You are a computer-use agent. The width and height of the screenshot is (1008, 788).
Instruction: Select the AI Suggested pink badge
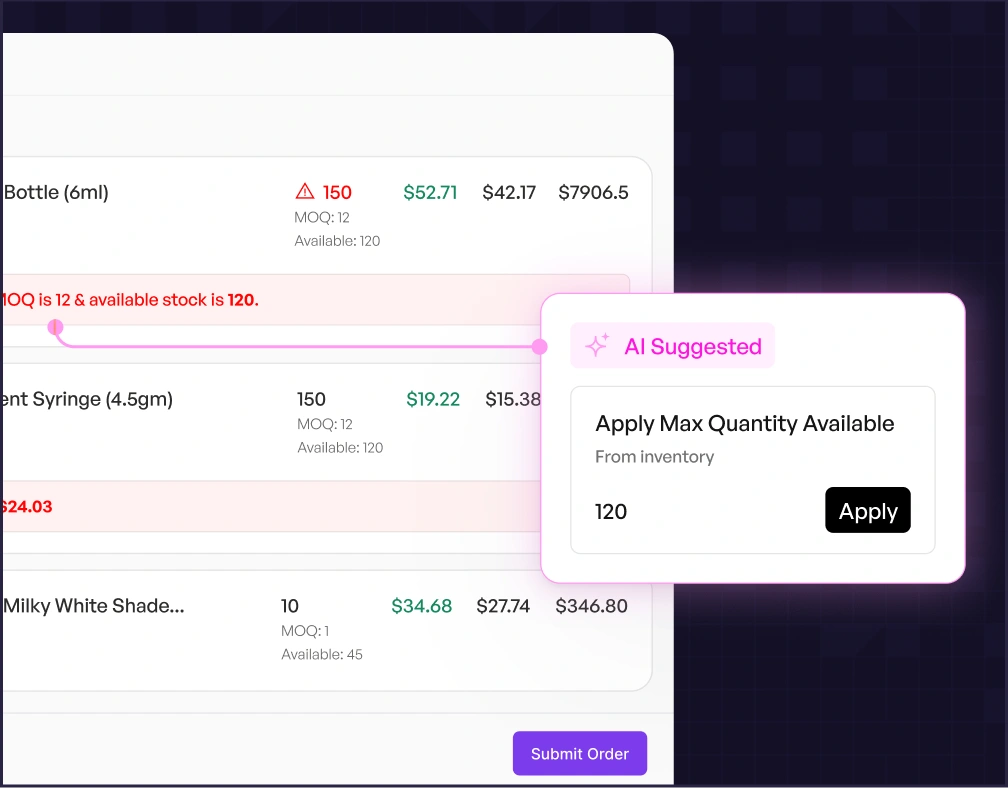[x=672, y=346]
